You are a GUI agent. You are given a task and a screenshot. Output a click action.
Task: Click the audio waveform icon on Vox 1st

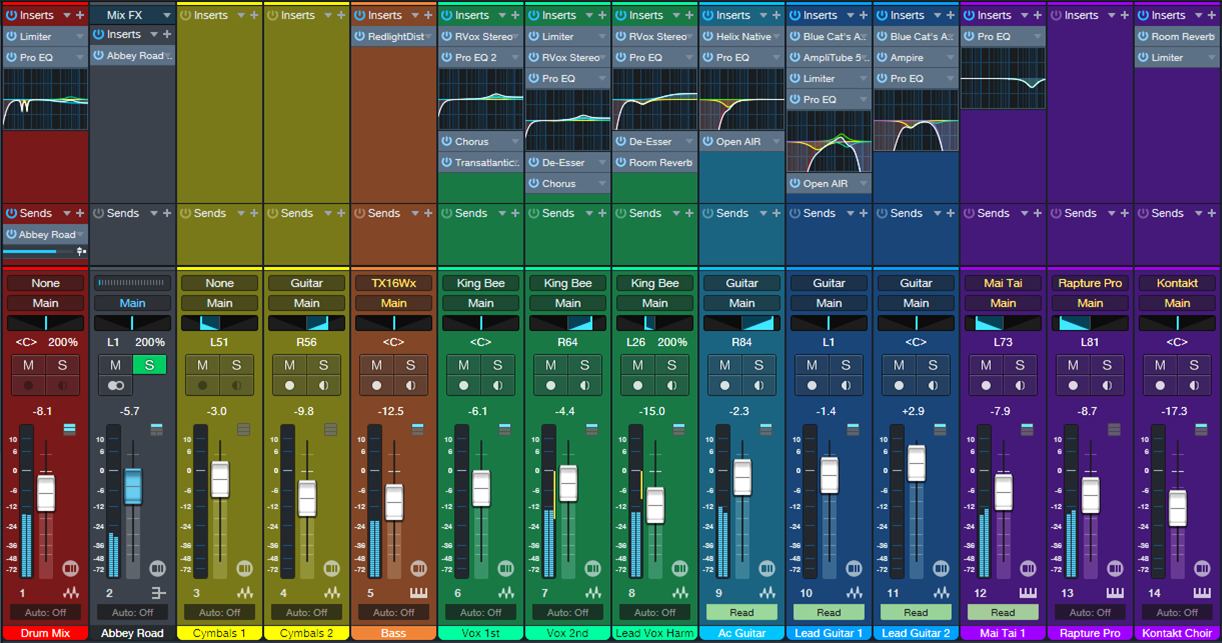pyautogui.click(x=506, y=593)
